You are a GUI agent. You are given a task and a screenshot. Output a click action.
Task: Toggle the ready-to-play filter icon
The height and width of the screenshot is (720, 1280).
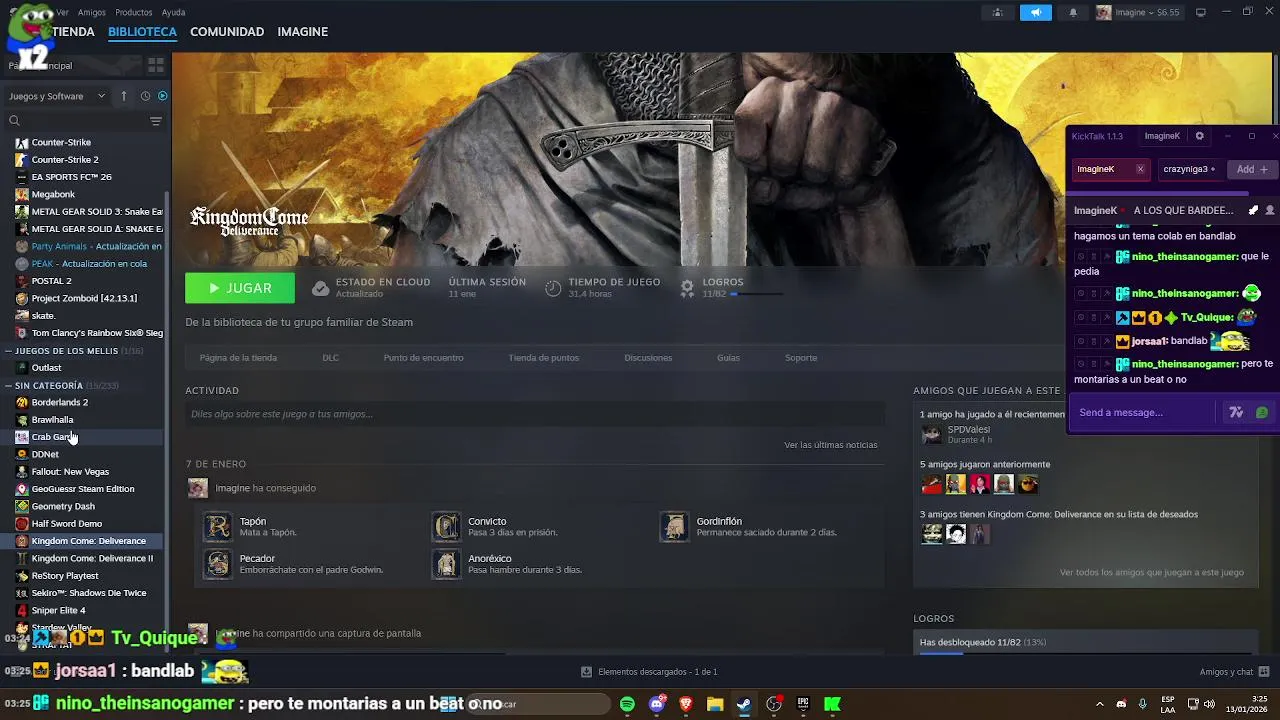(x=163, y=96)
